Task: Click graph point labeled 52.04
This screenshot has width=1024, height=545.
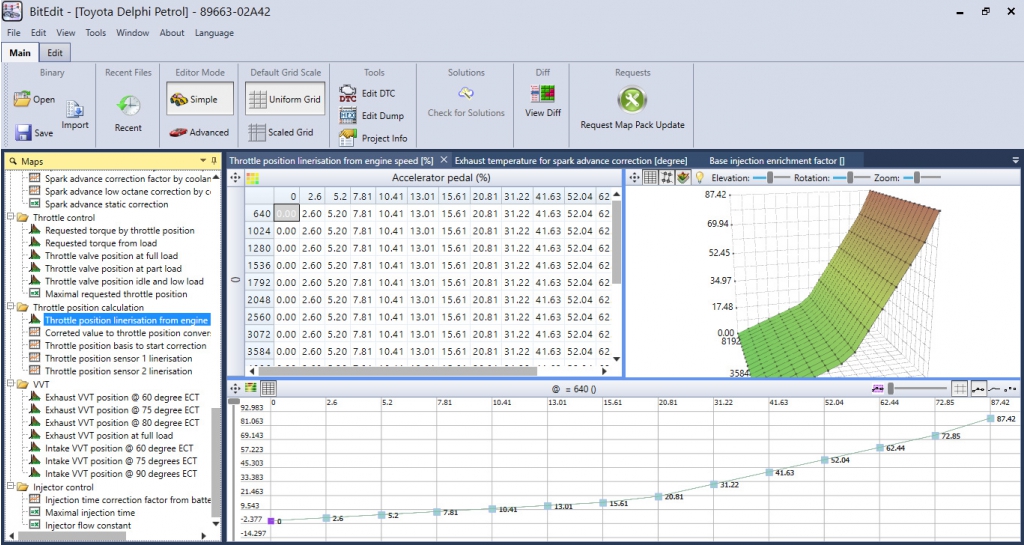Action: coord(824,460)
